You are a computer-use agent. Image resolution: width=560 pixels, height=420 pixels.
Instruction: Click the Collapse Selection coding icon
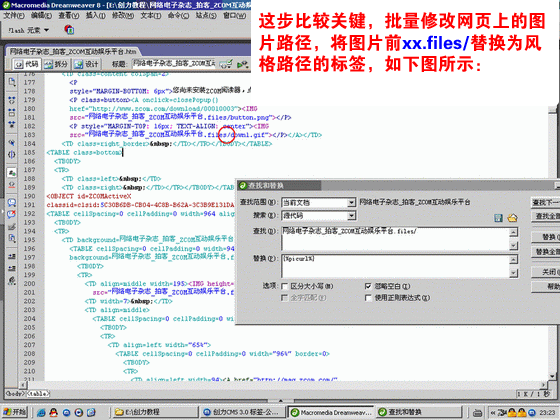pos(12,112)
